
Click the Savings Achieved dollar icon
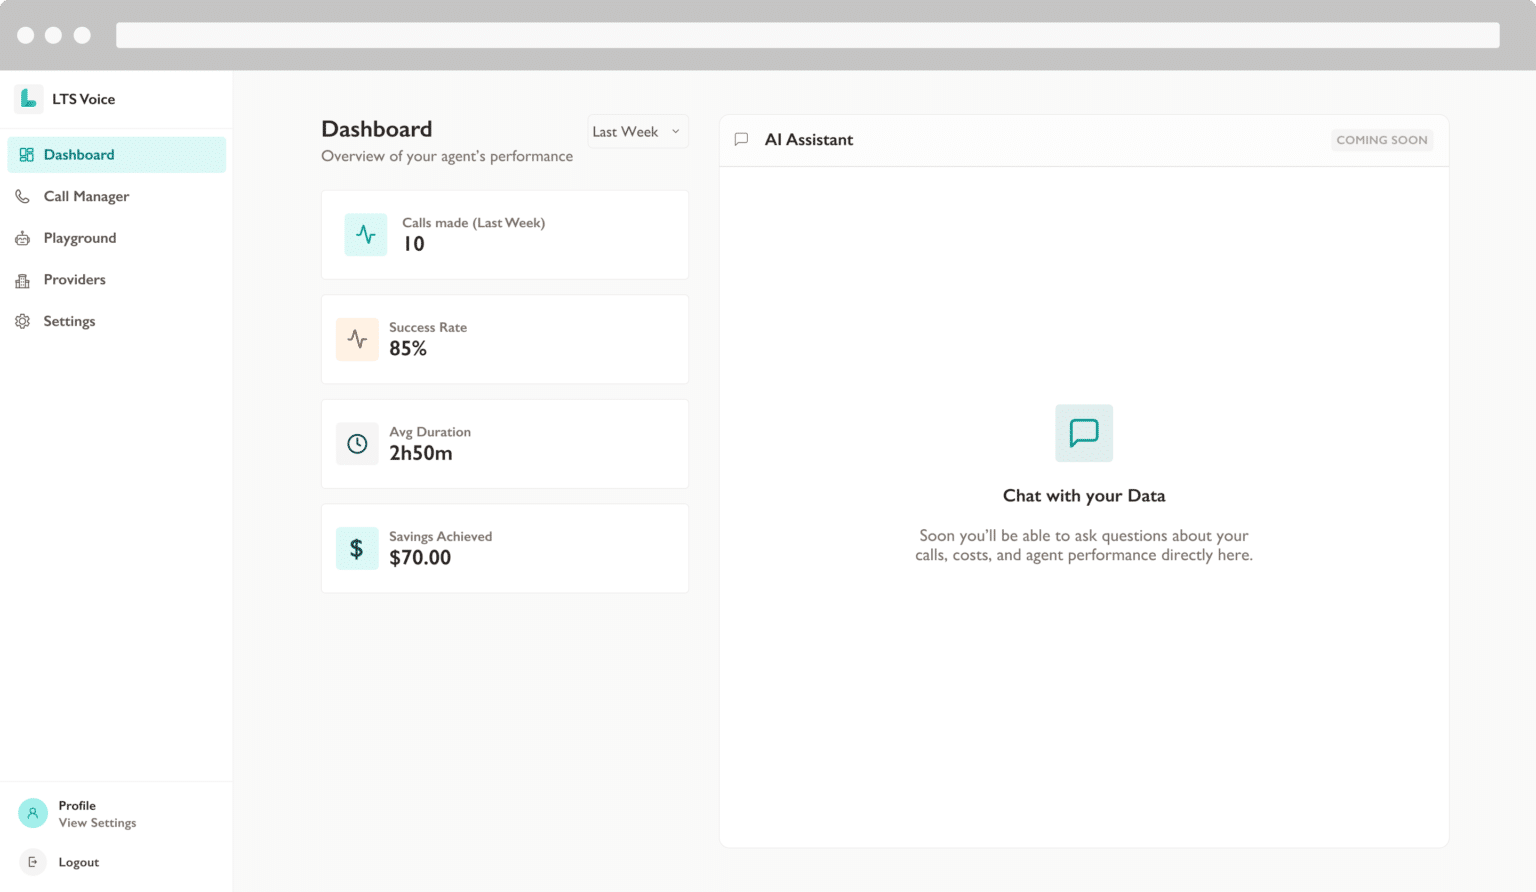(357, 548)
